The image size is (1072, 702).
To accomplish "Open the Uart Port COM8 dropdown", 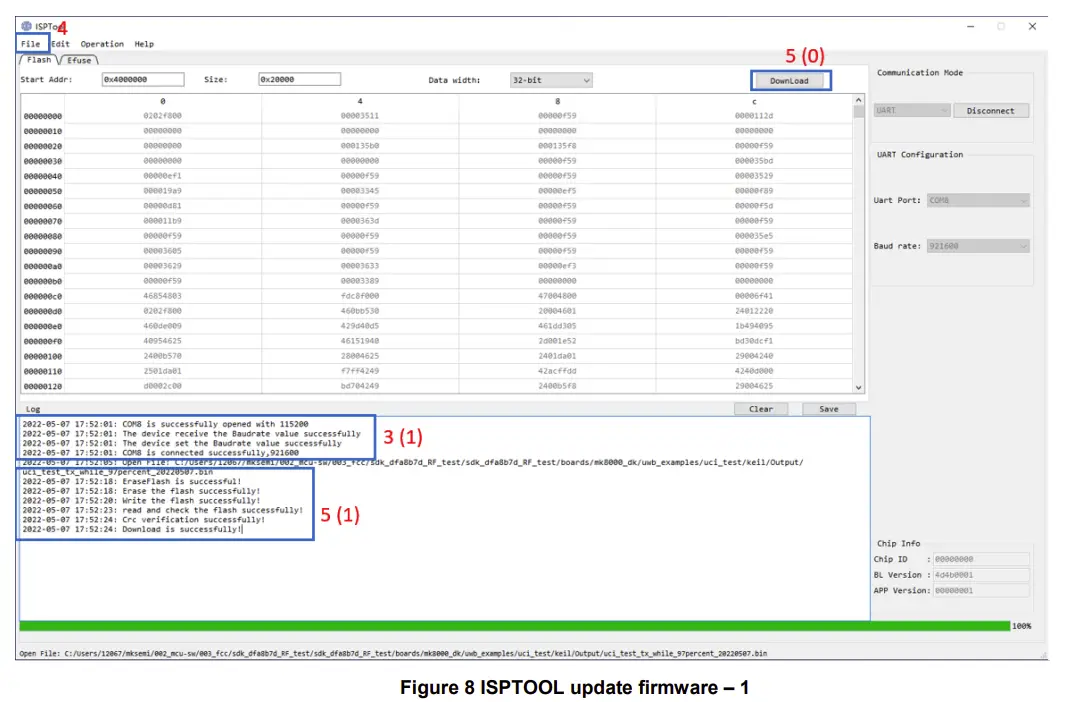I will point(978,200).
